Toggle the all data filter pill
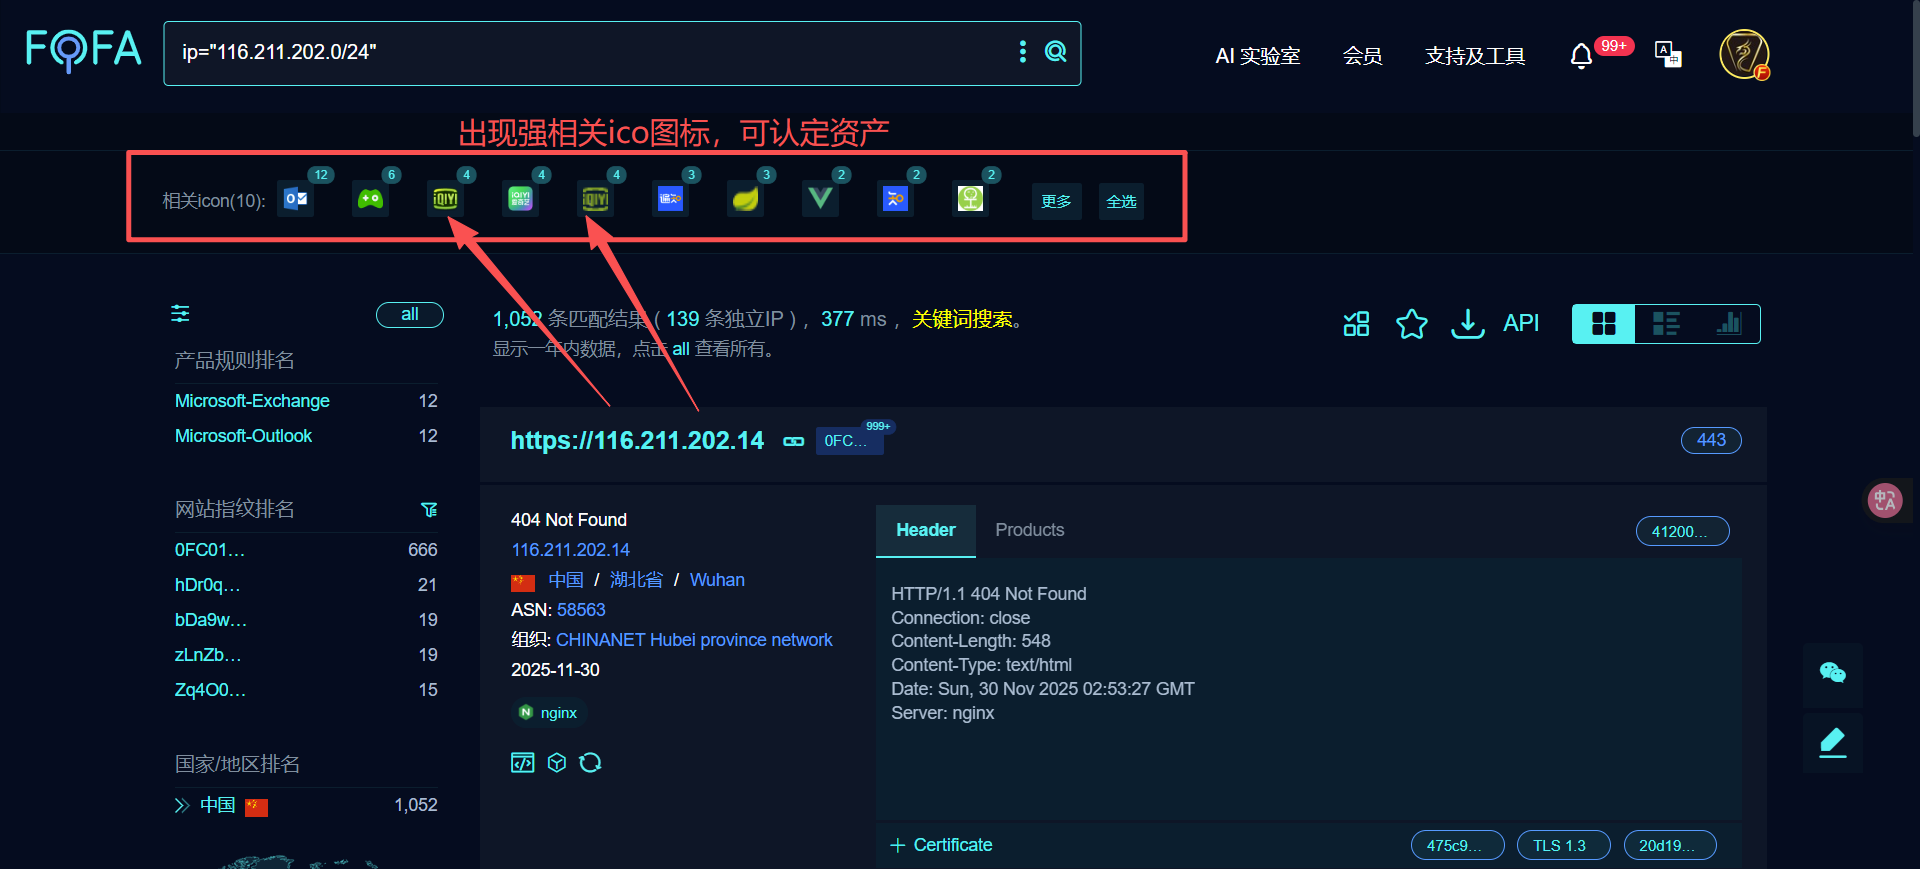 click(409, 315)
